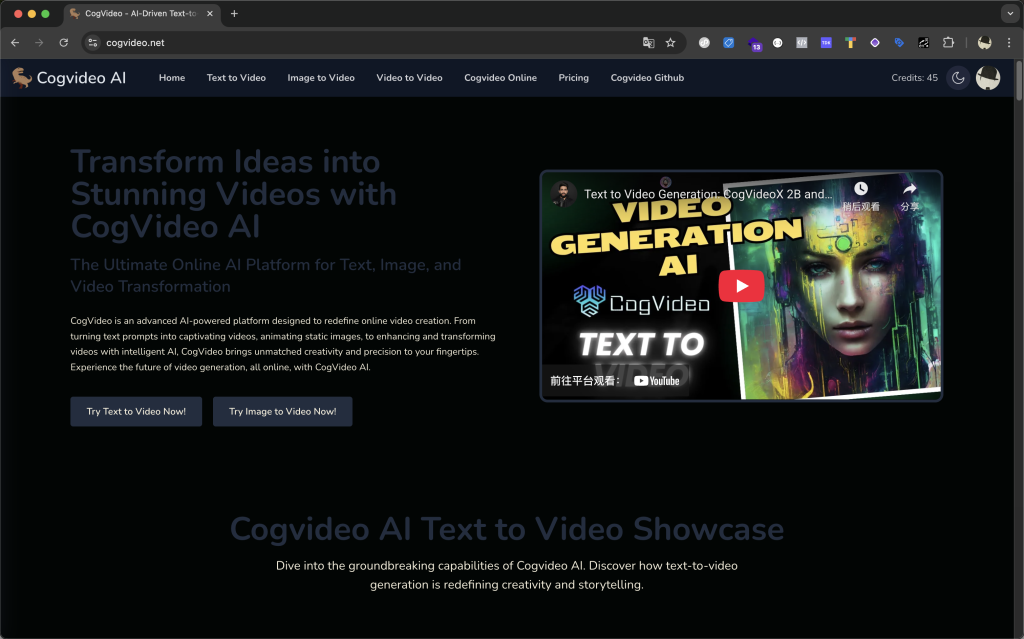Play the YouTube video with the red button

(x=741, y=286)
